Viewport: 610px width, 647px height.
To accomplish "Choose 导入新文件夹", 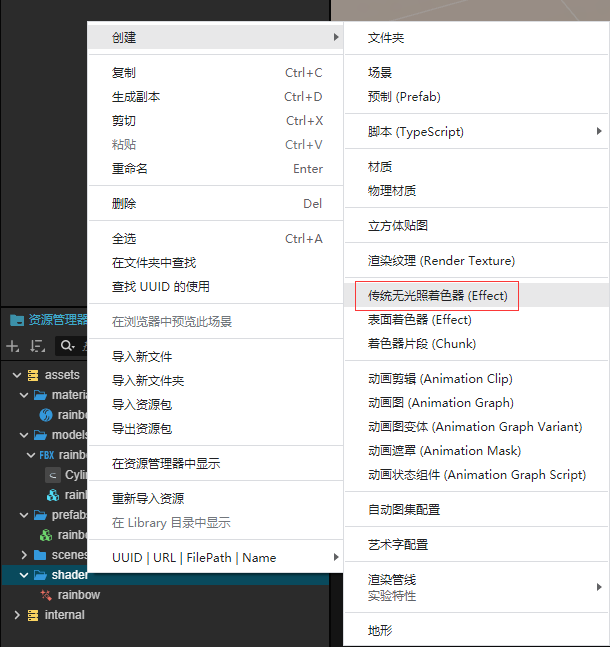I will [215, 380].
